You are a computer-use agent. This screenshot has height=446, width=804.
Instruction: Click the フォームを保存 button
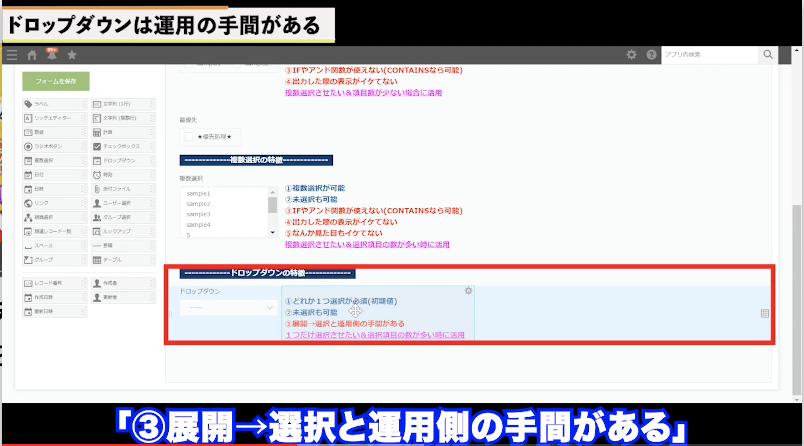pos(55,82)
